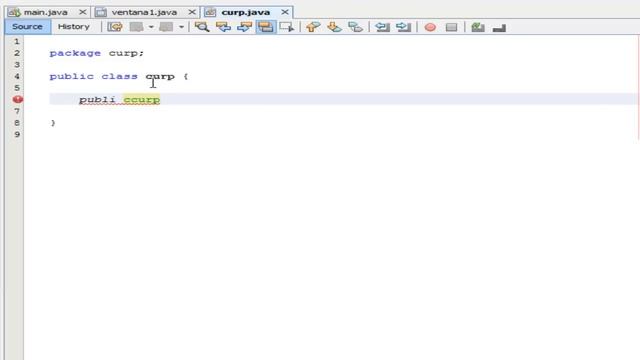Click the ventana1.java file icon in its tab

coord(101,12)
